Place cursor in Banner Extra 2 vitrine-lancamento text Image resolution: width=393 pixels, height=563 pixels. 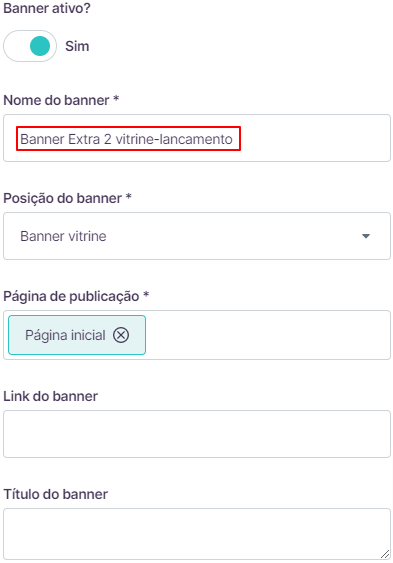(x=126, y=139)
